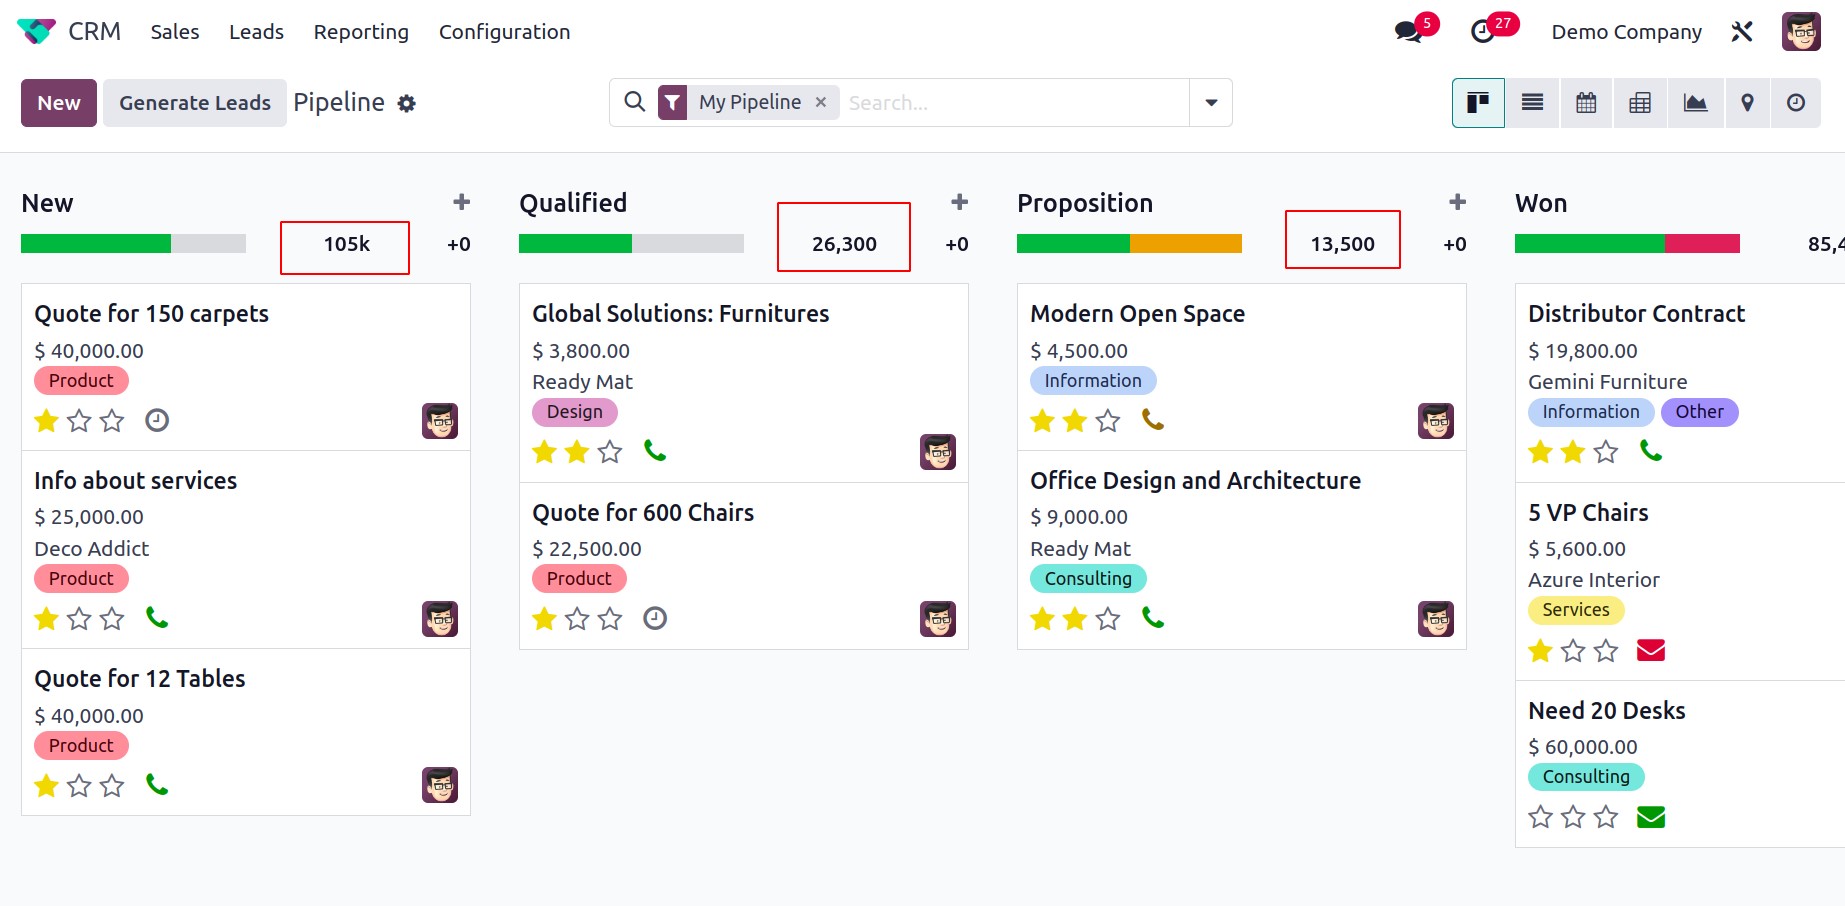Switch to the list view
Viewport: 1845px width, 906px height.
click(x=1532, y=103)
